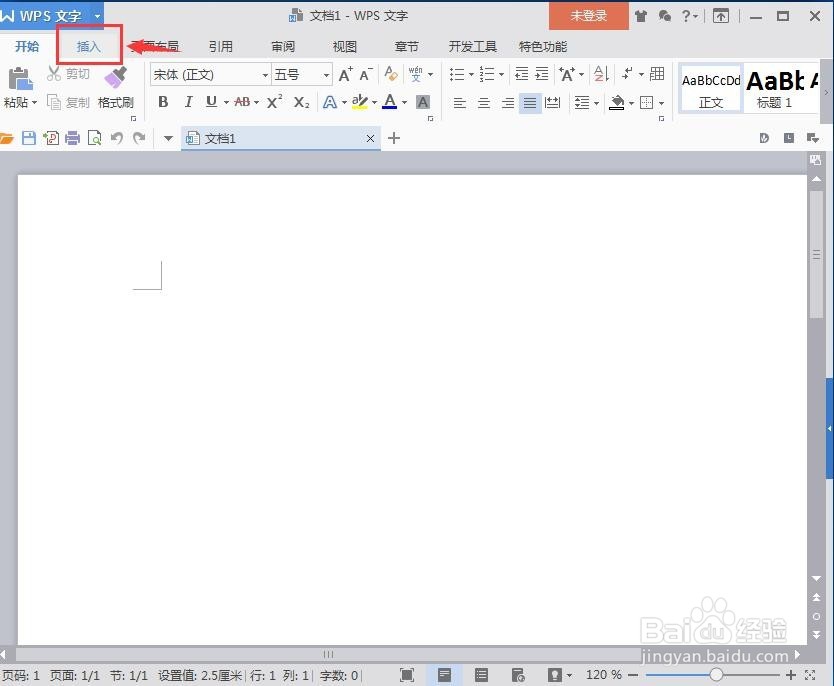Decrease font size with A- icon
Viewport: 834px width, 686px height.
(x=365, y=74)
